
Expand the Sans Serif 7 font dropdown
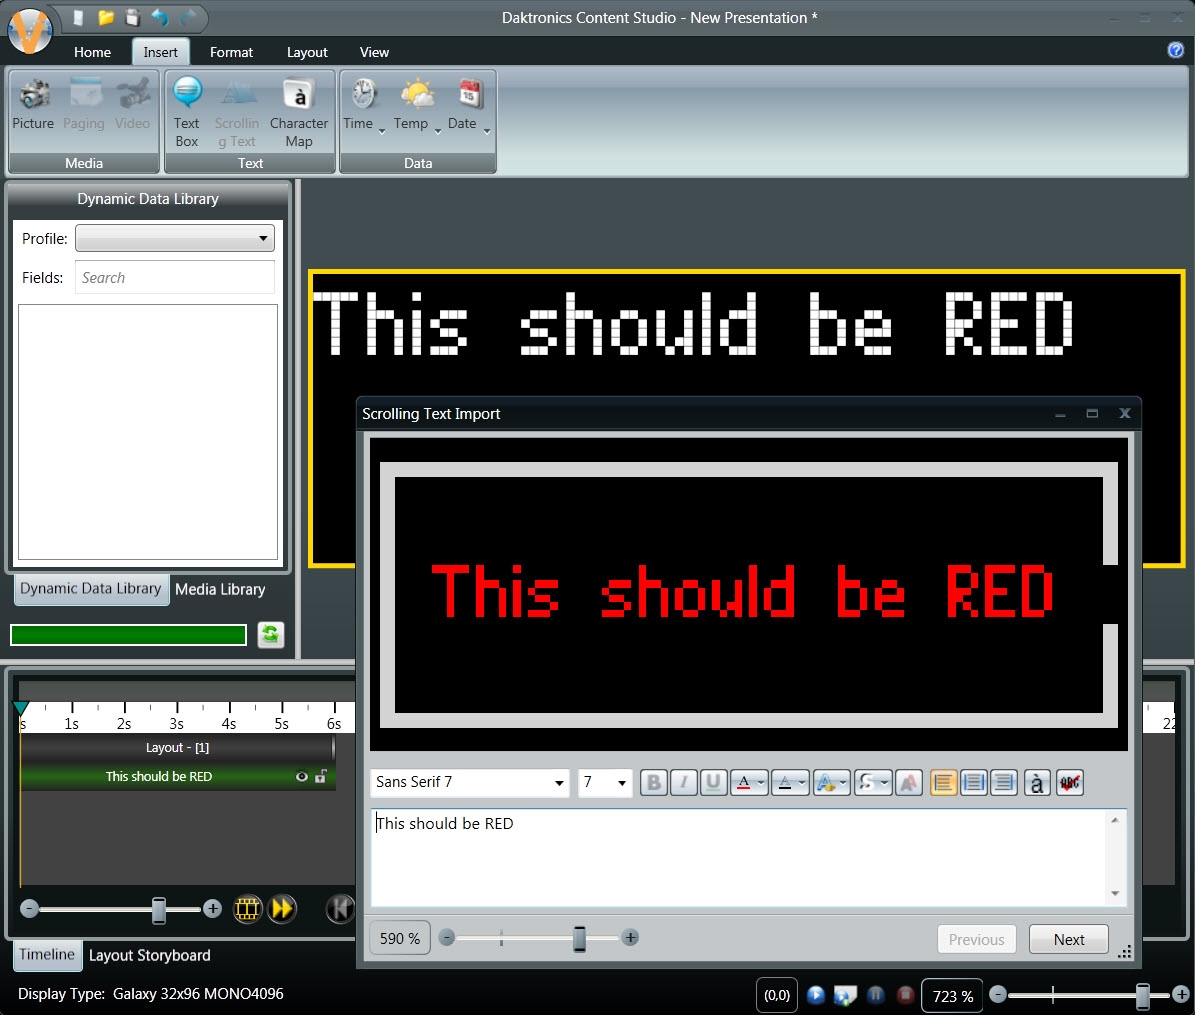point(559,783)
